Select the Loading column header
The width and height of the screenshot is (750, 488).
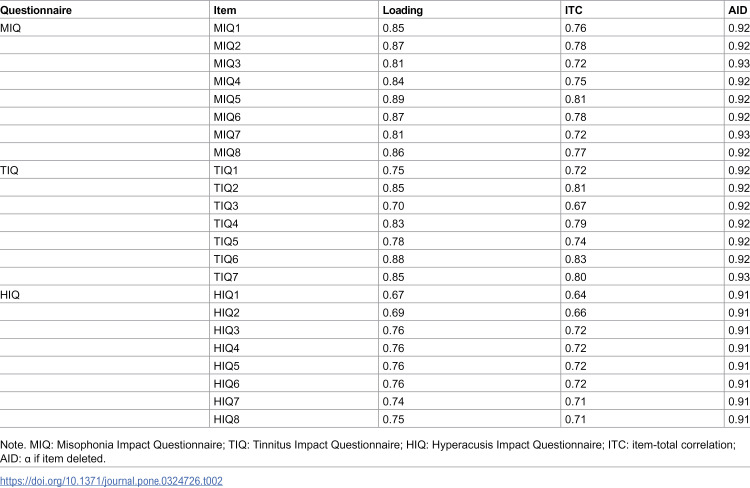pyautogui.click(x=403, y=10)
